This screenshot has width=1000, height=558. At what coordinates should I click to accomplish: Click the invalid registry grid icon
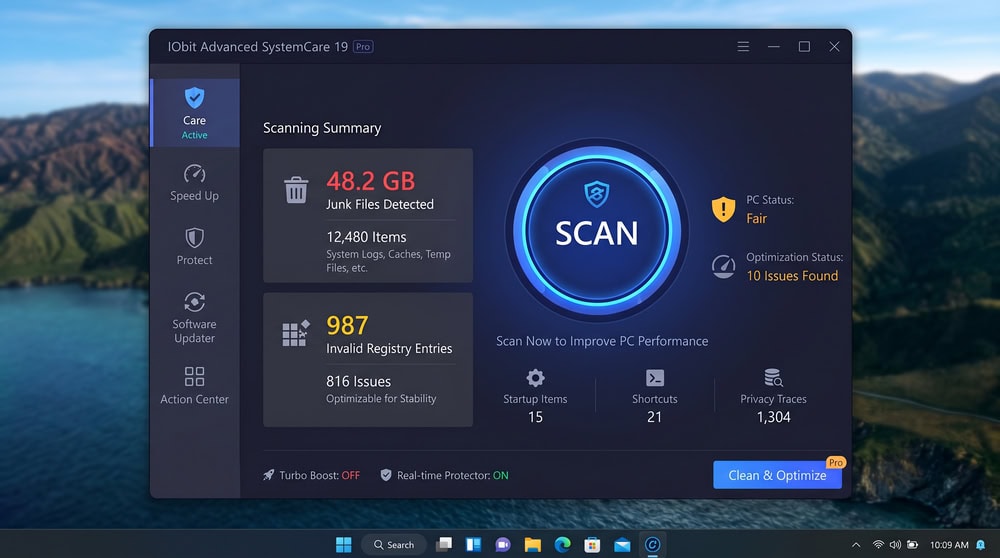tap(296, 333)
